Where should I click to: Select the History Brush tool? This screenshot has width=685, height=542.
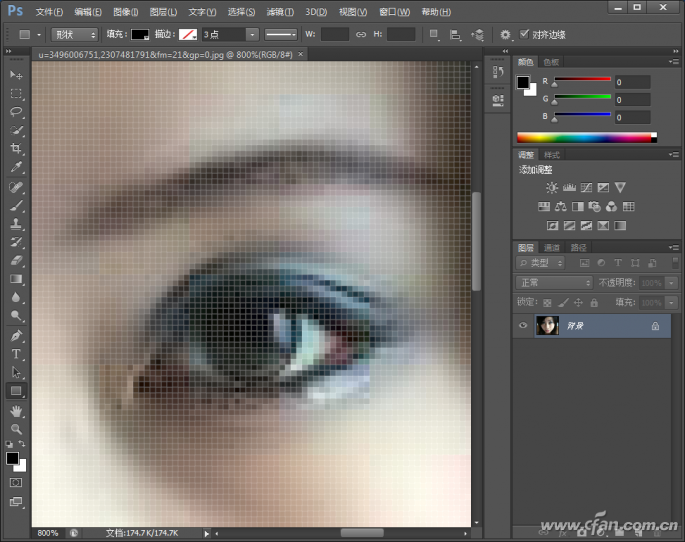pos(16,242)
